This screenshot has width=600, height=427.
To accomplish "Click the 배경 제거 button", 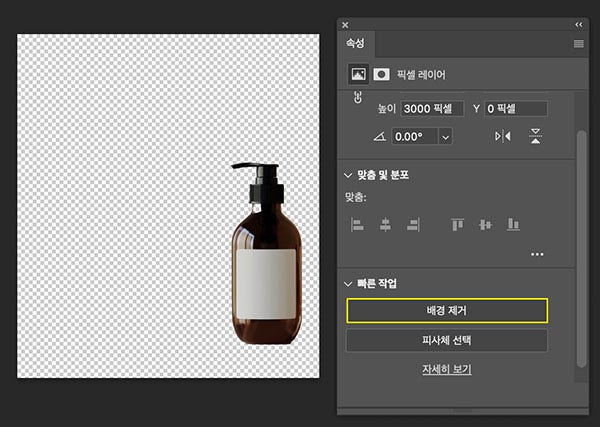I will coord(447,311).
